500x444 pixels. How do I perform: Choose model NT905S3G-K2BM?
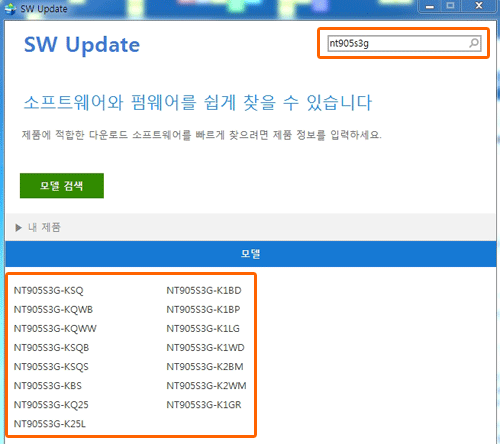[205, 367]
